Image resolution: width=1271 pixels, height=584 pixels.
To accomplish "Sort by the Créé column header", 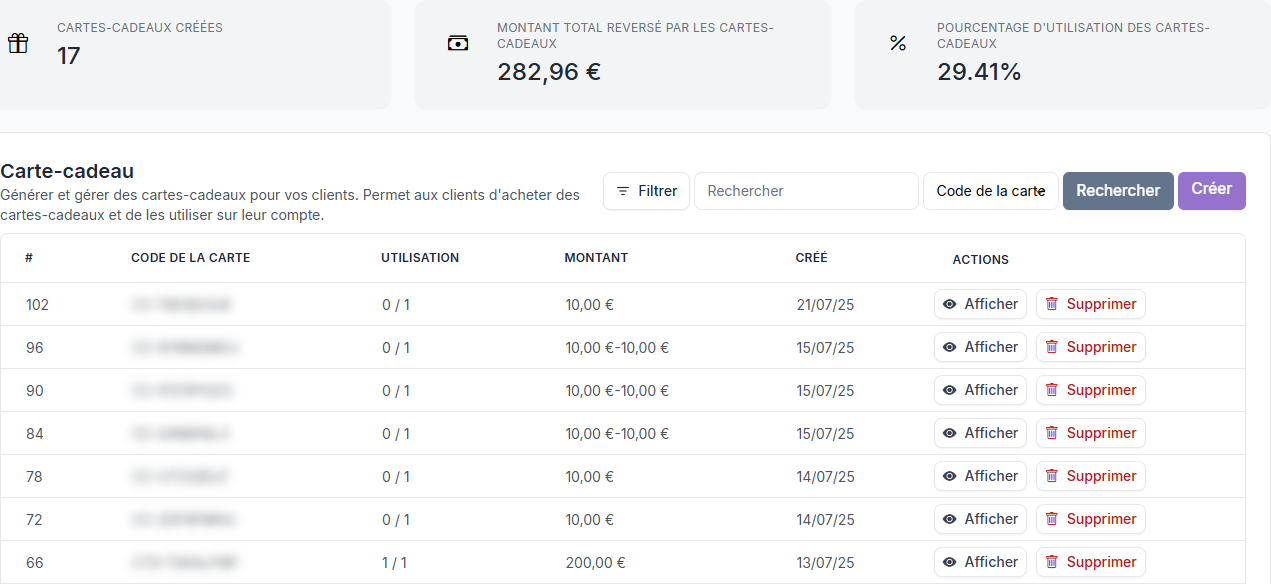I will pos(811,258).
